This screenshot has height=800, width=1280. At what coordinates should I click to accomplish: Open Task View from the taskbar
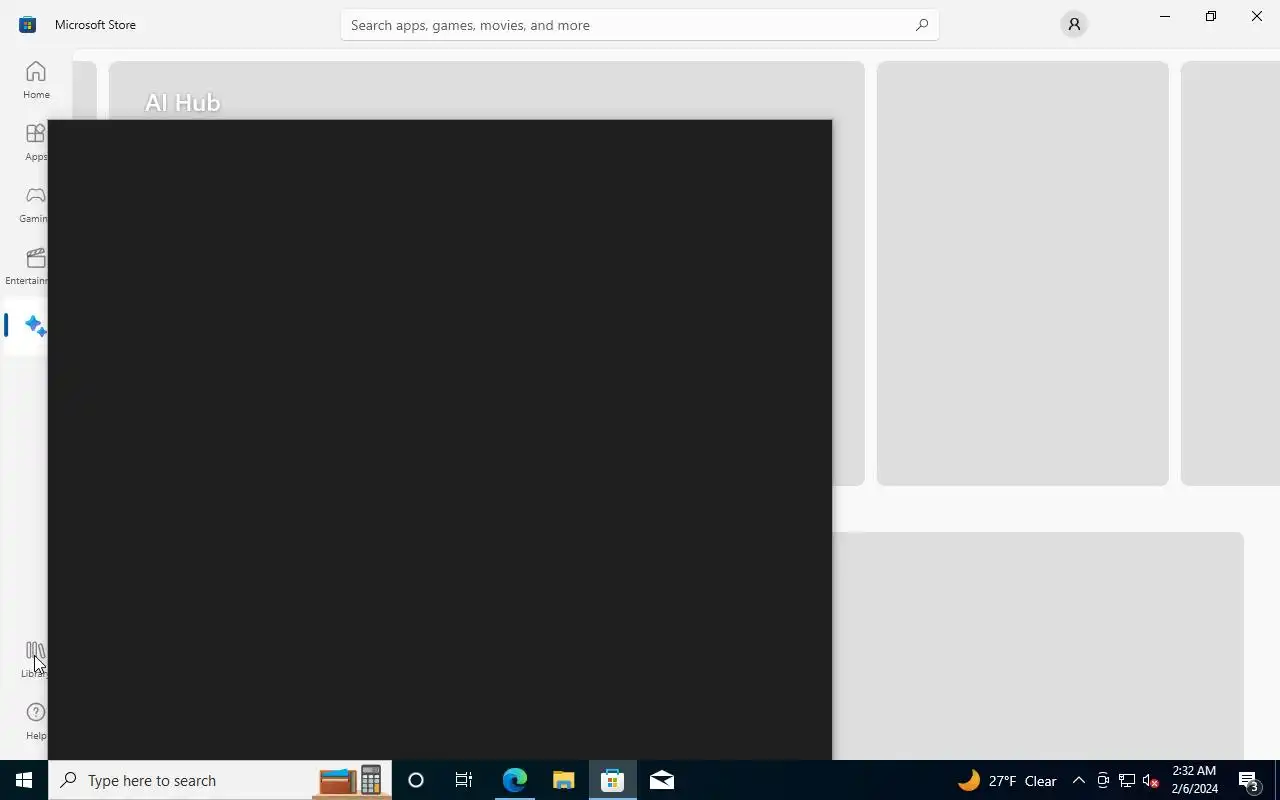(x=464, y=780)
